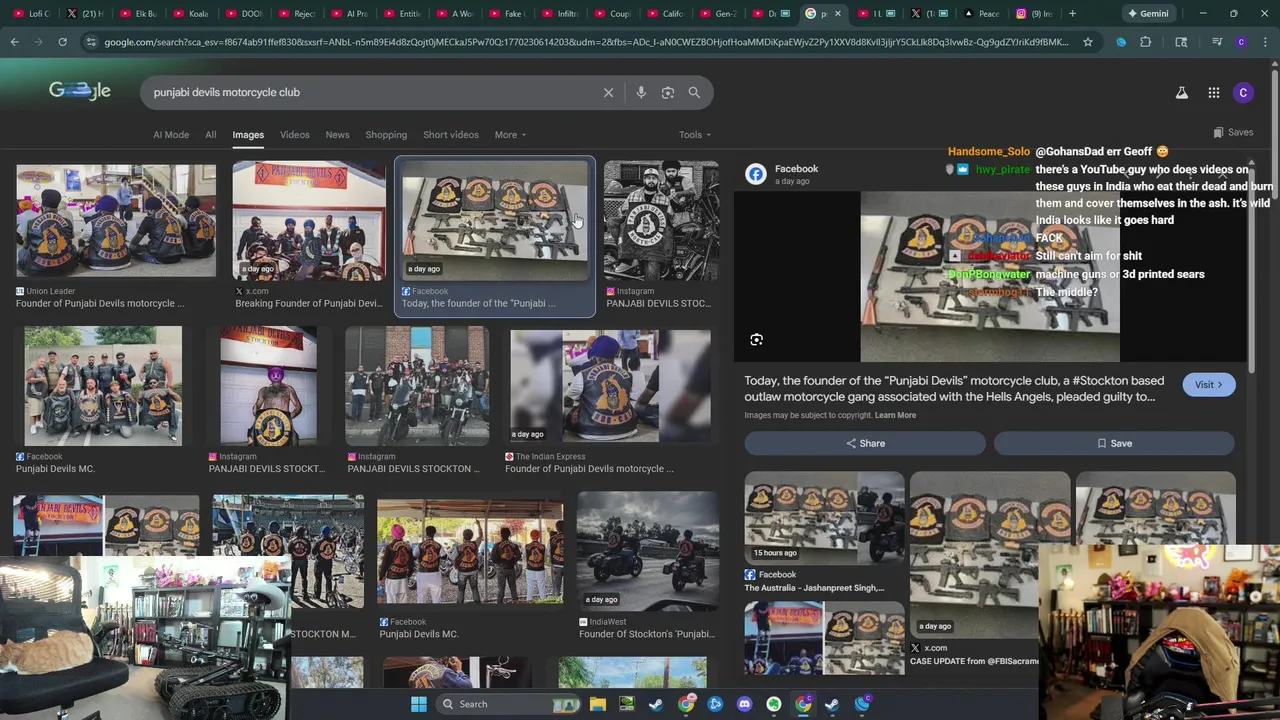Bookmark this page with the star icon
The image size is (1280, 720).
click(1088, 42)
